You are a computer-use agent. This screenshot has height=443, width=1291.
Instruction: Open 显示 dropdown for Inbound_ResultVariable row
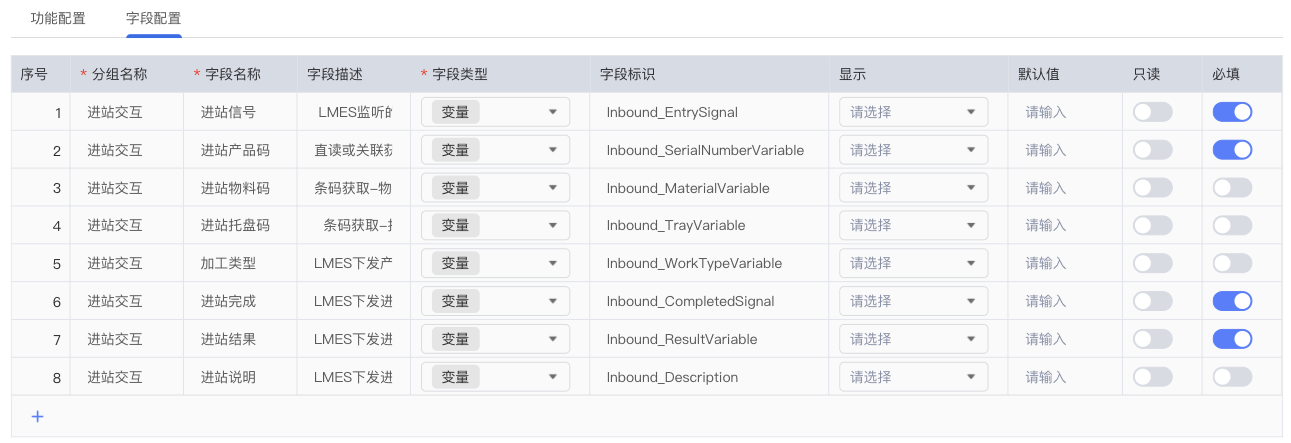pyautogui.click(x=912, y=339)
